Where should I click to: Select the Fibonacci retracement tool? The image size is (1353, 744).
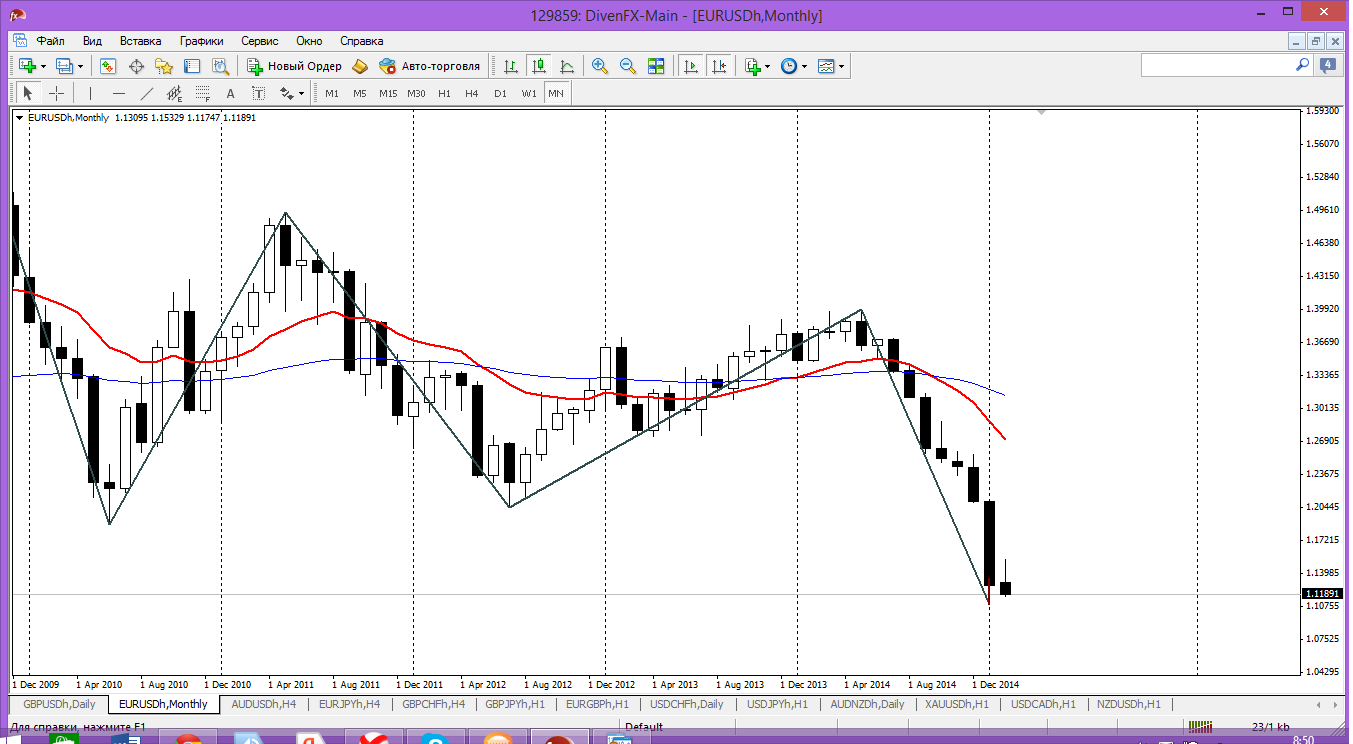[x=203, y=93]
